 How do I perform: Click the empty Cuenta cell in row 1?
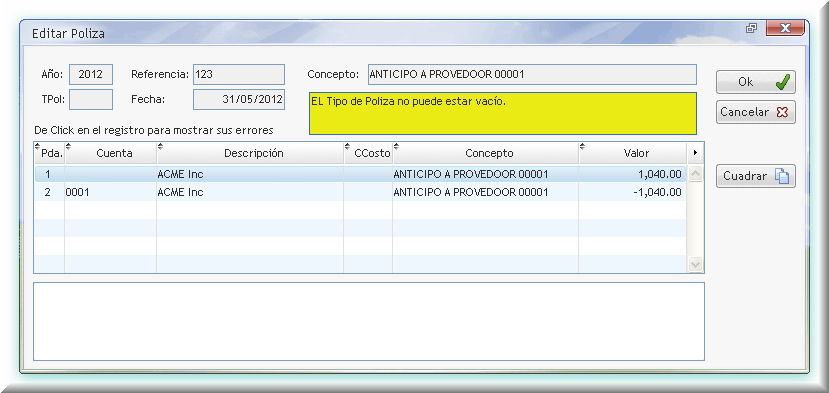coord(110,174)
